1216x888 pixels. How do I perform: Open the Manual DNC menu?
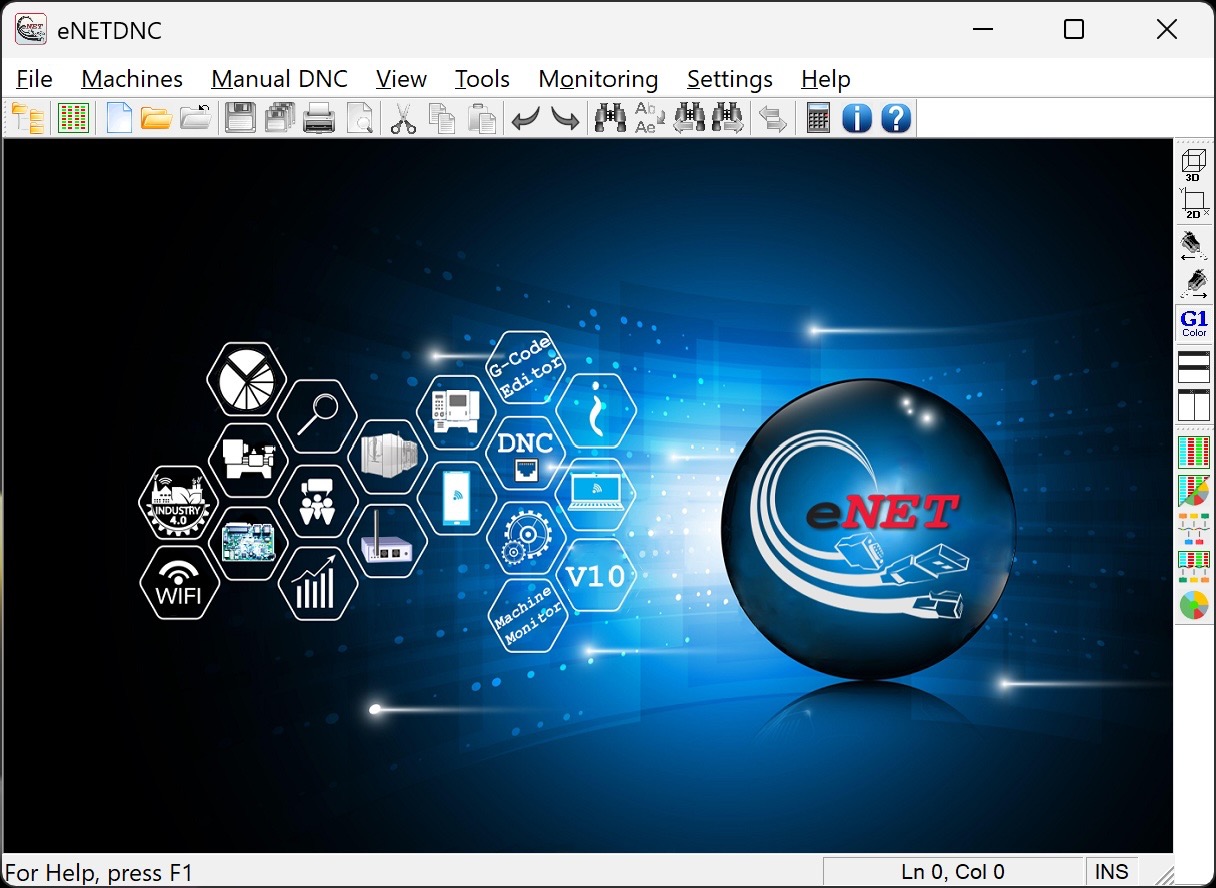tap(279, 78)
